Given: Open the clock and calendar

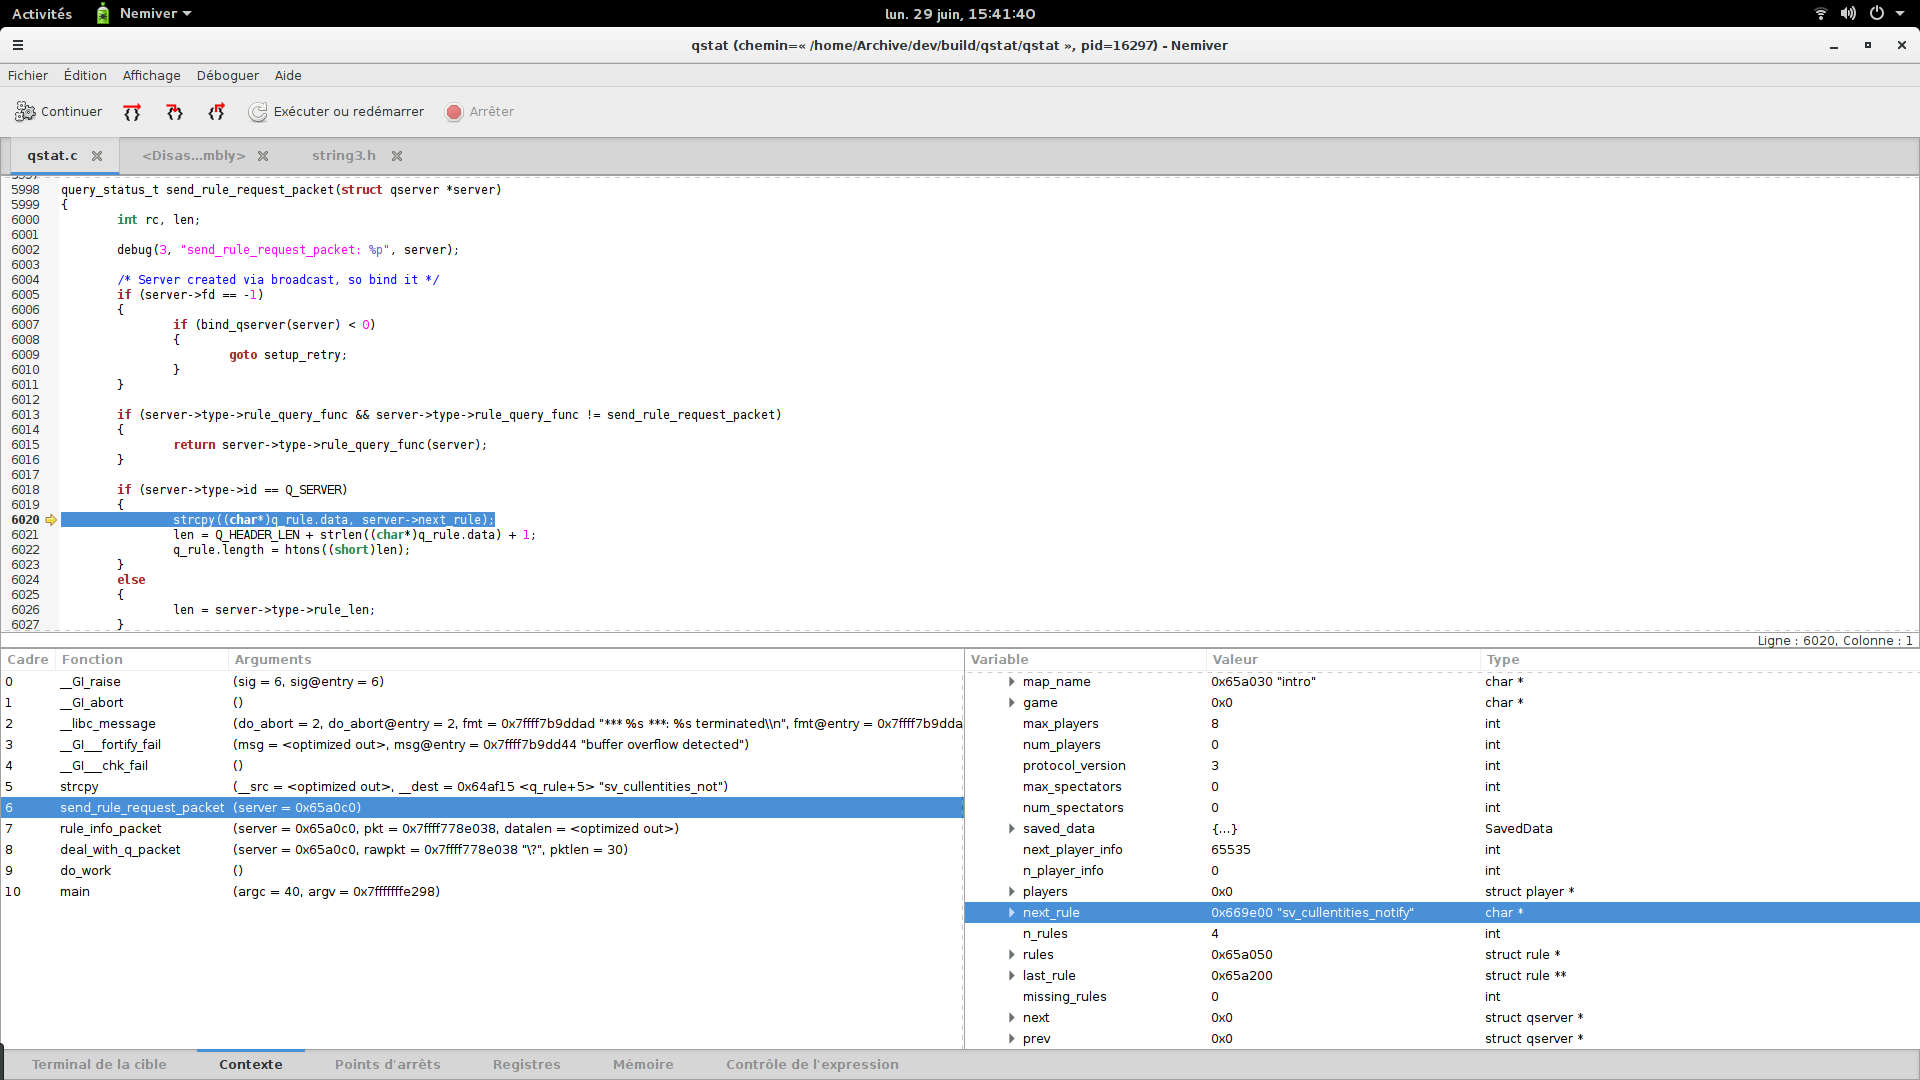Looking at the screenshot, I should (x=960, y=14).
